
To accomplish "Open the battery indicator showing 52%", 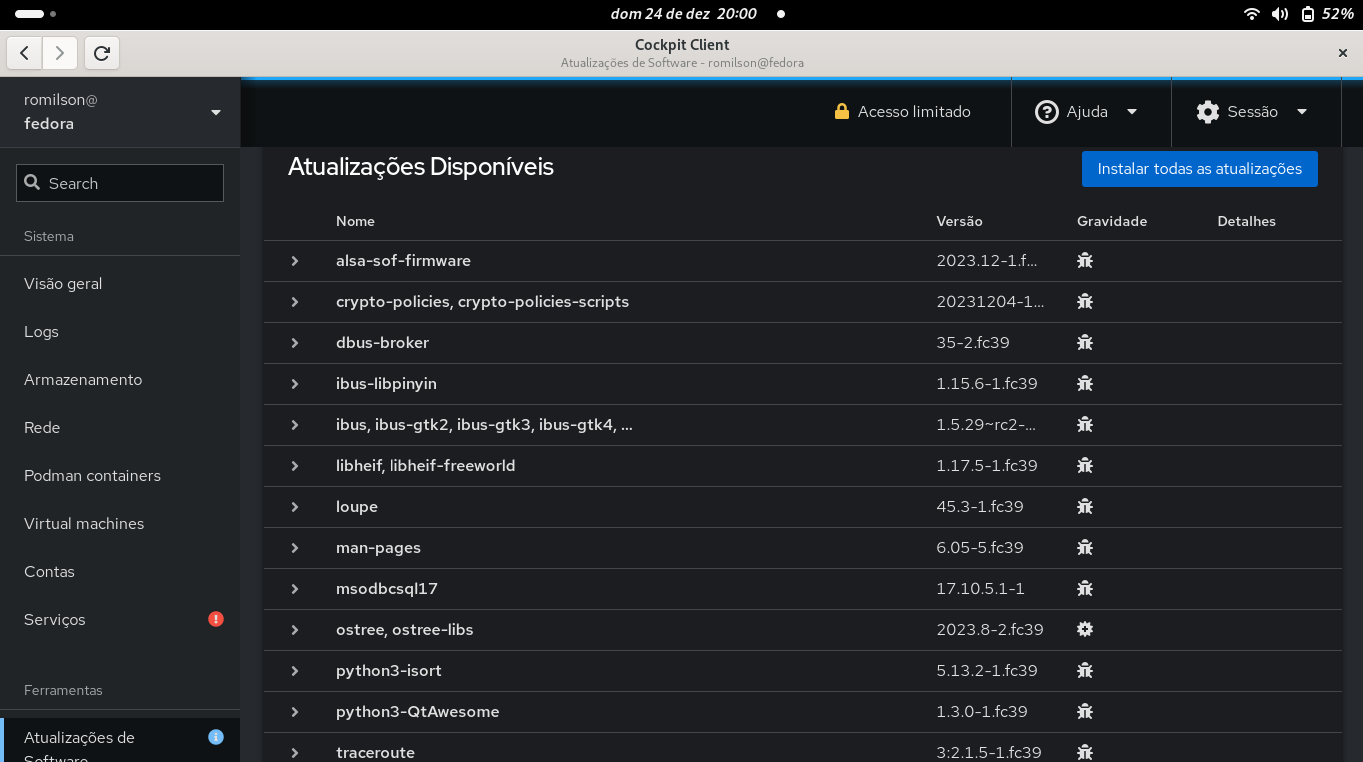I will click(1327, 14).
